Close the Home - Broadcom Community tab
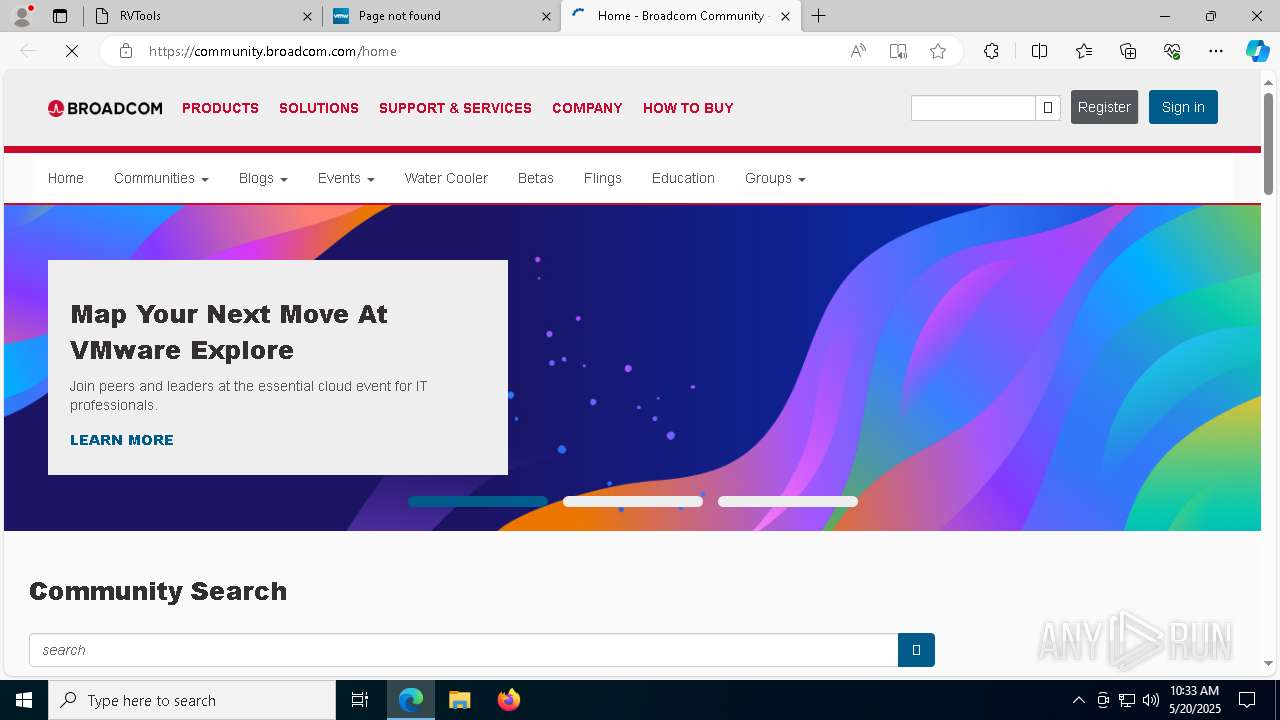 tap(785, 16)
